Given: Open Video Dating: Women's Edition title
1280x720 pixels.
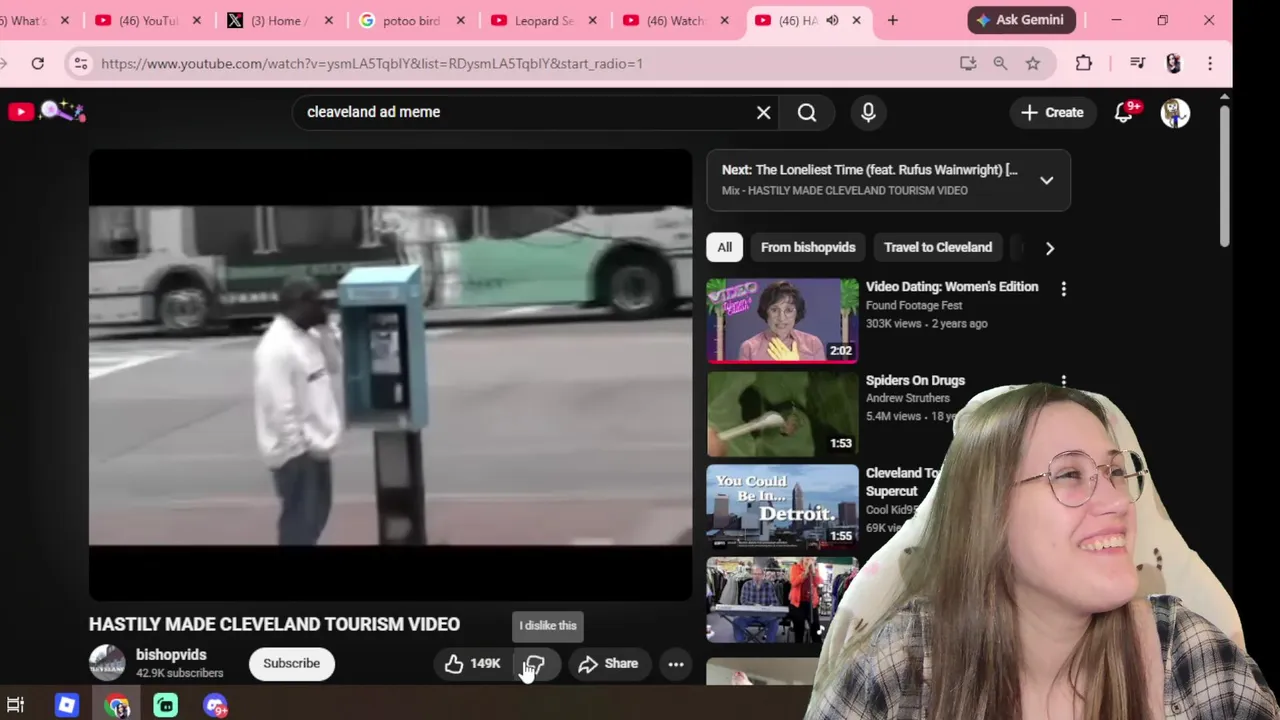Looking at the screenshot, I should point(952,287).
